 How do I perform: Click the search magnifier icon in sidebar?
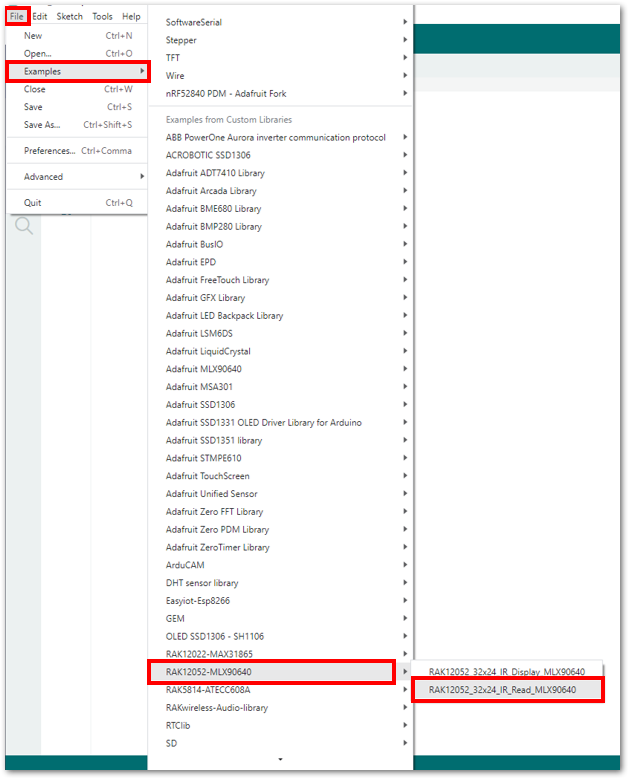23,226
